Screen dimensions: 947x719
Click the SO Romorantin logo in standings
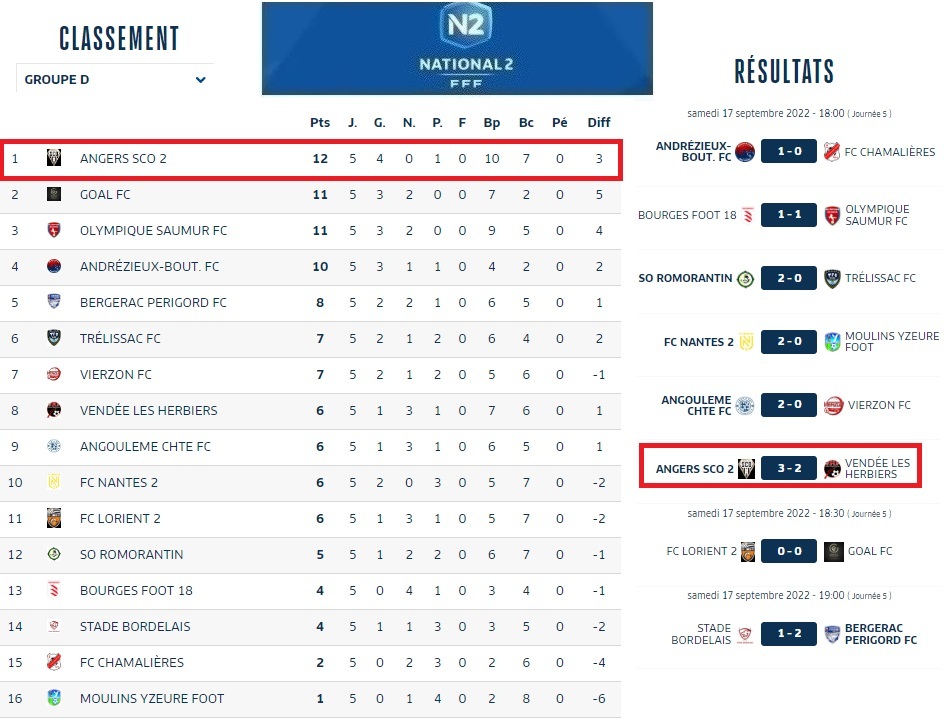point(54,554)
